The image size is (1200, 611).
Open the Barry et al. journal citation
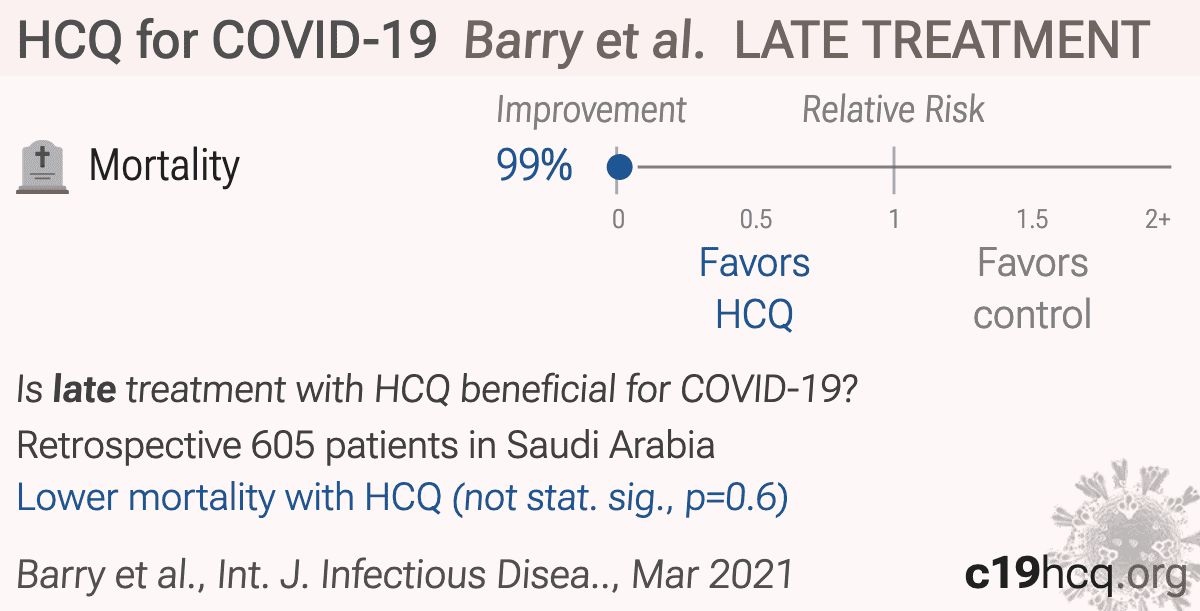tap(405, 575)
